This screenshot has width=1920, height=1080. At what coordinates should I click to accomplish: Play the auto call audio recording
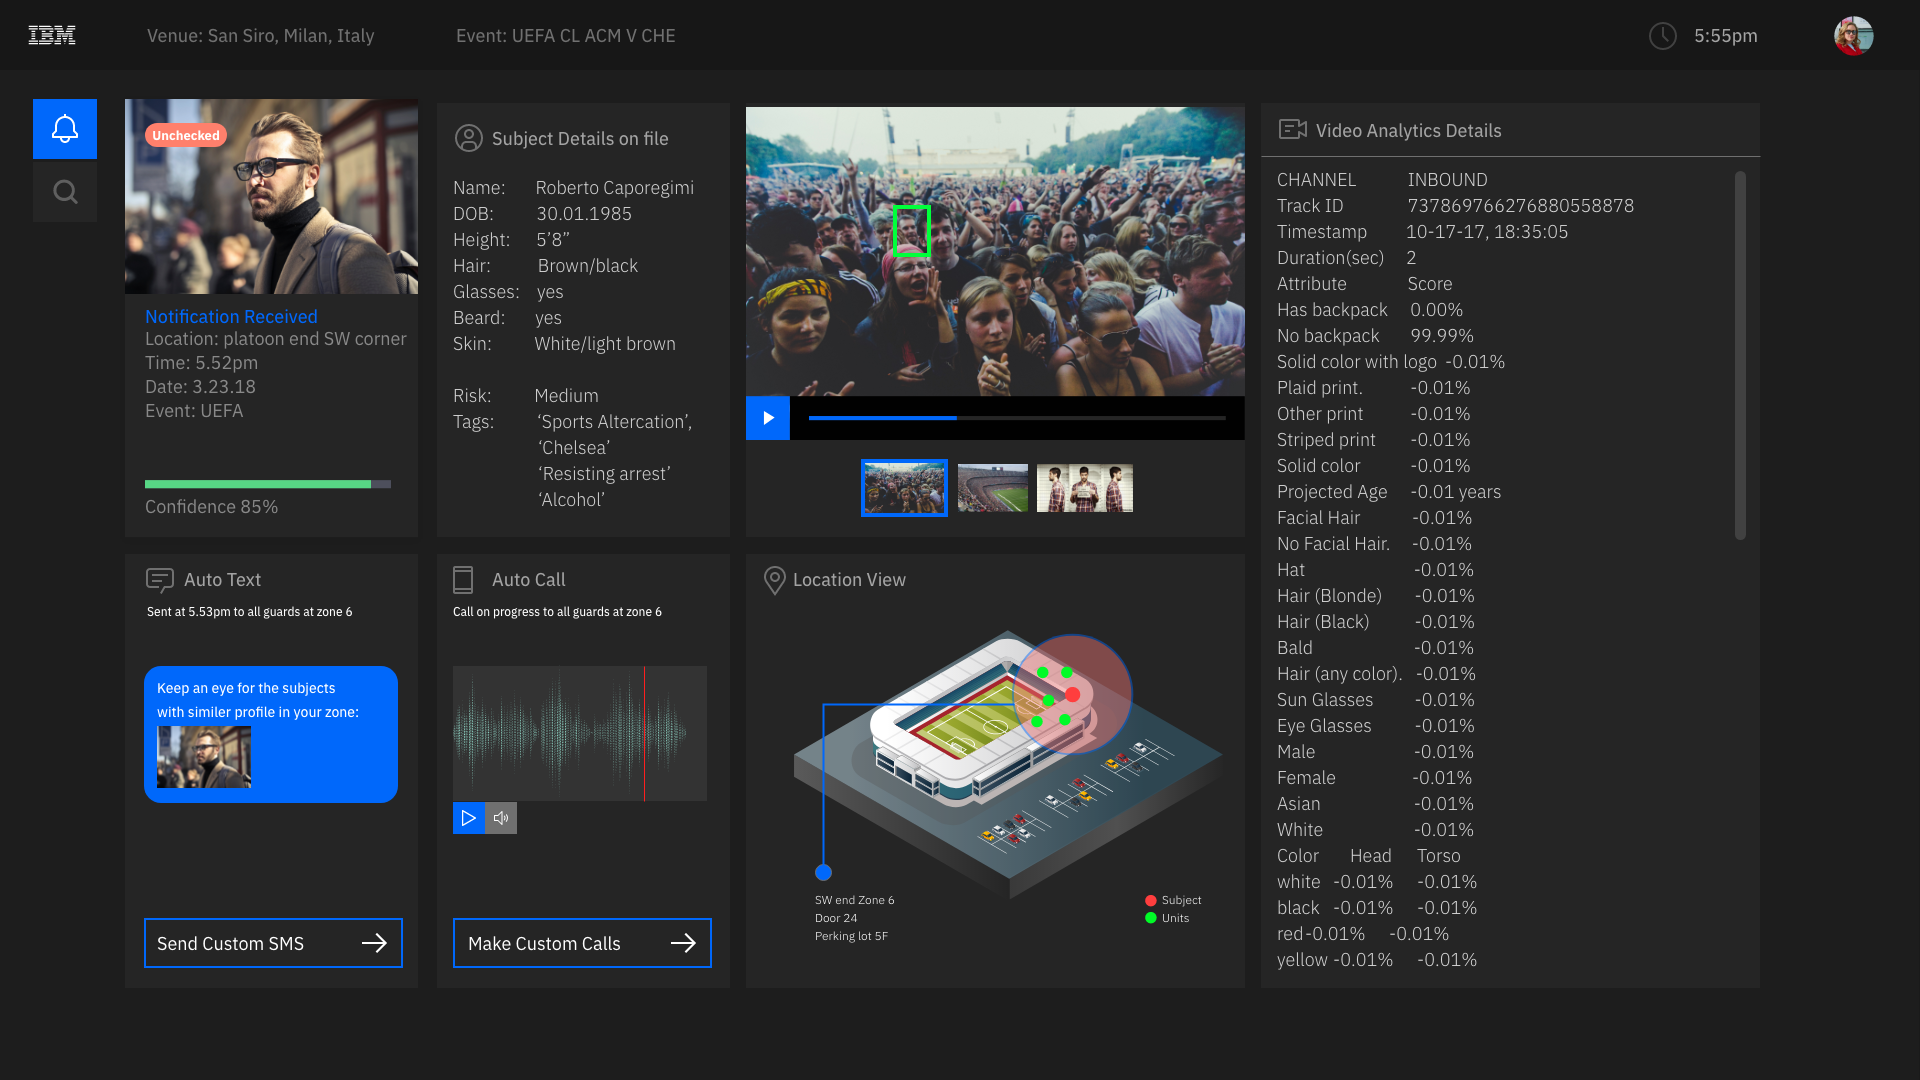point(468,818)
